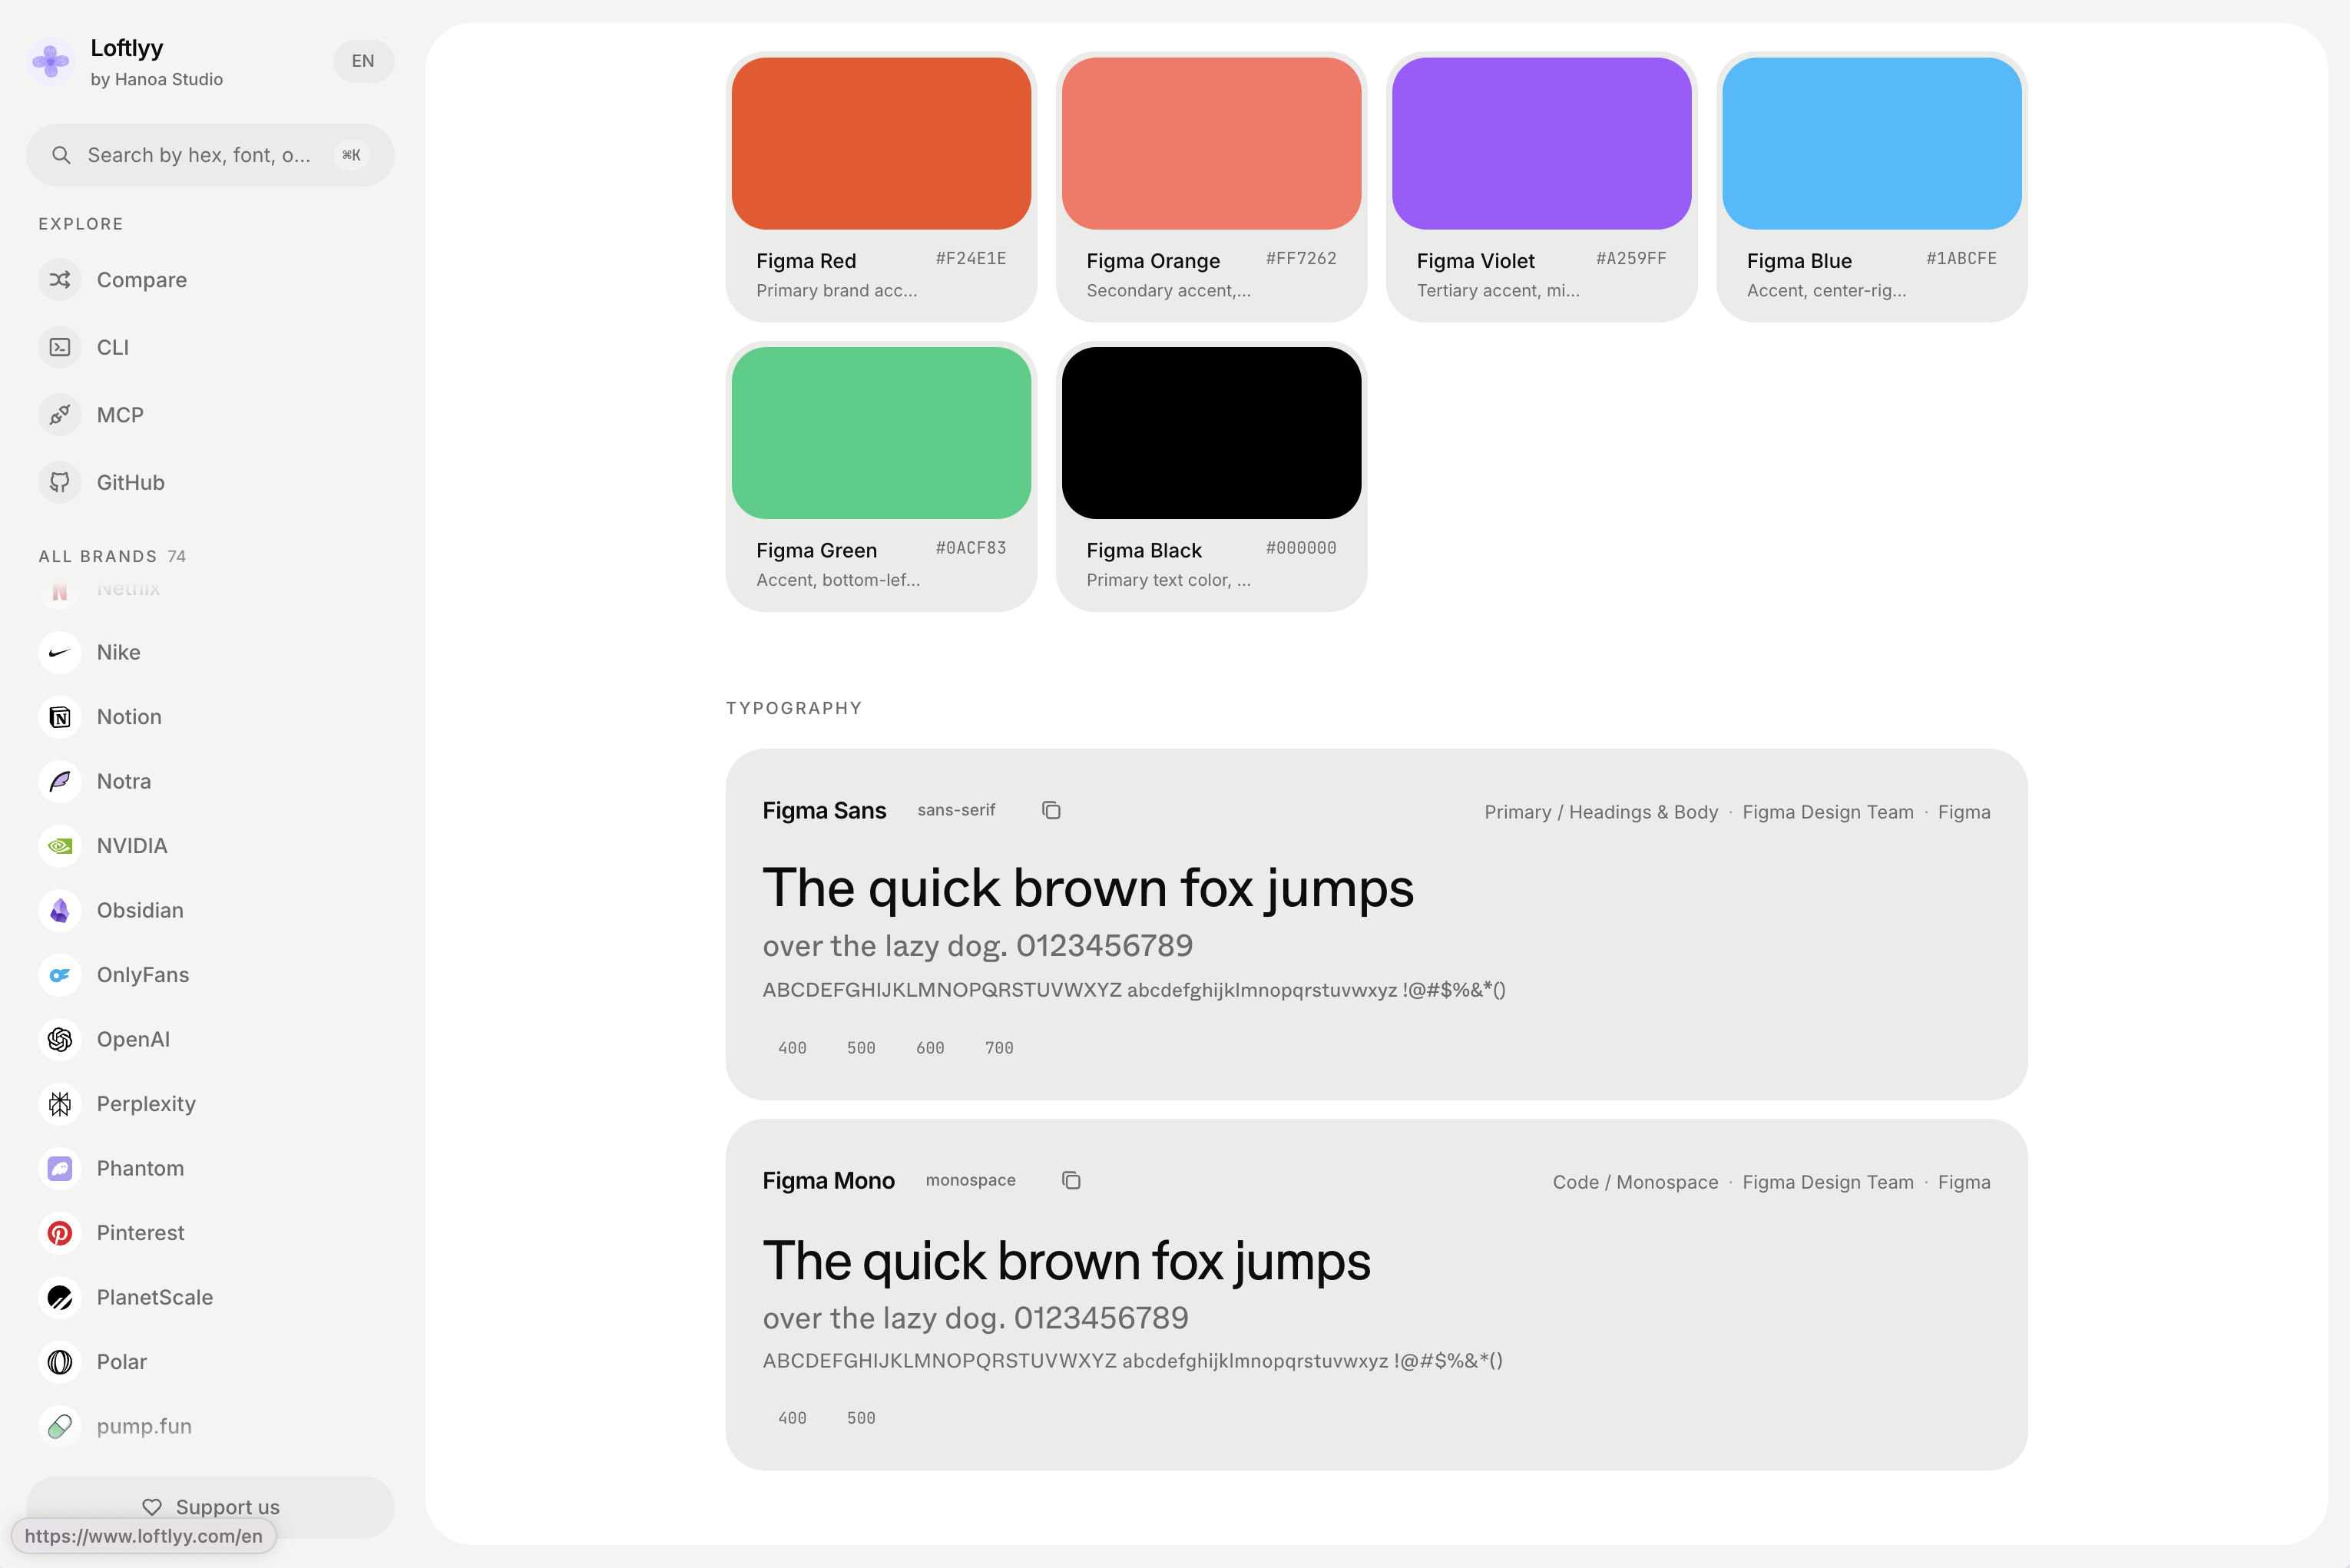Click the Loftlyy flower logo icon
The height and width of the screenshot is (1568, 2350).
[x=50, y=61]
